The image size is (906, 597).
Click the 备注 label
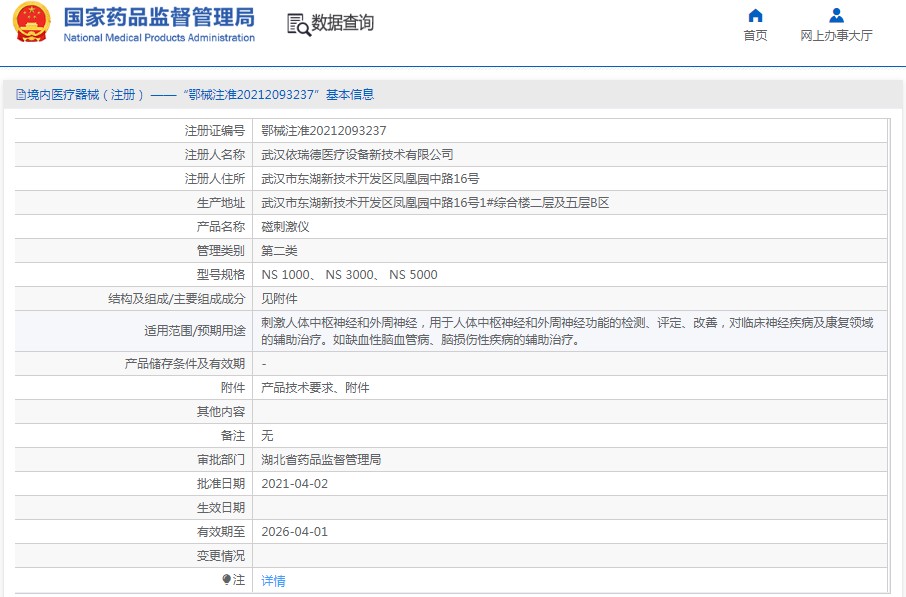[x=233, y=436]
